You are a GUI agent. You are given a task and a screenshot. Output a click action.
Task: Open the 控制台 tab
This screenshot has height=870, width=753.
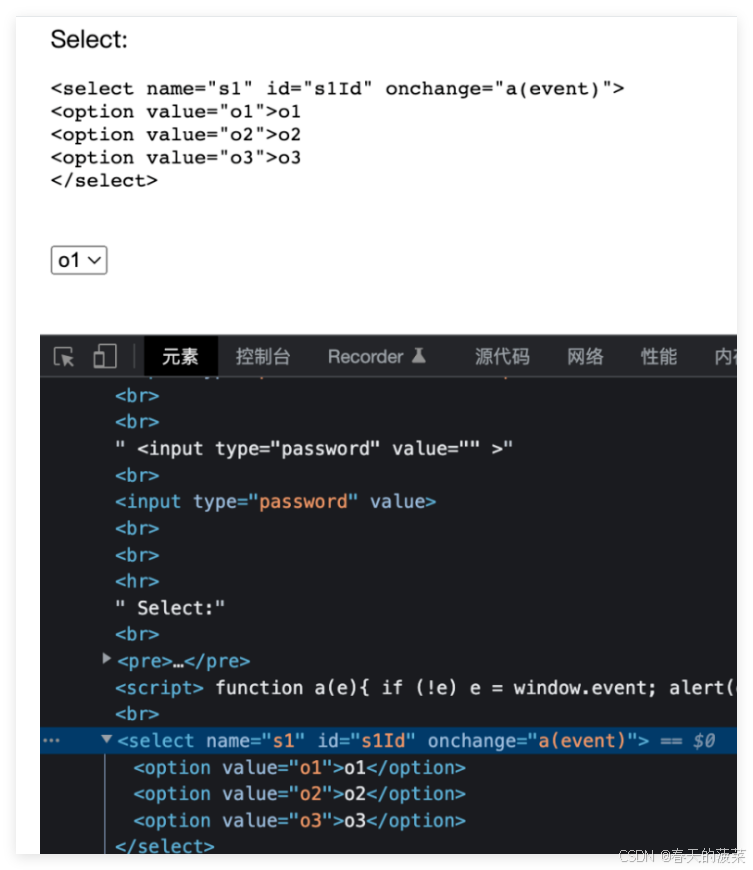(263, 356)
